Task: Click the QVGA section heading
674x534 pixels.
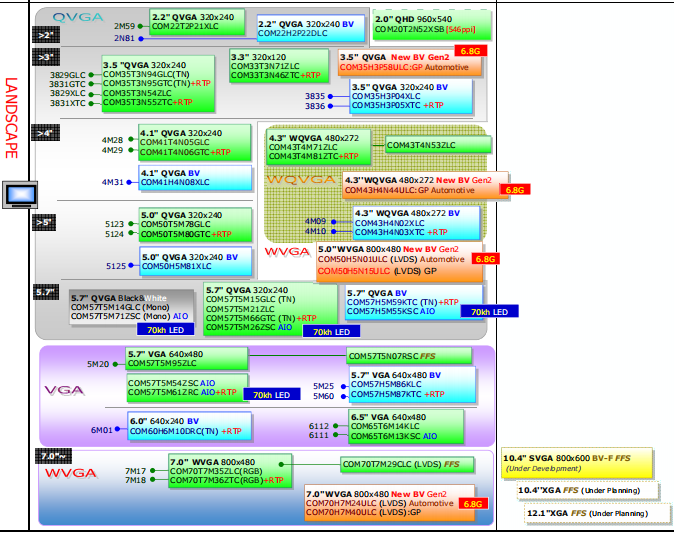Action: (78, 18)
